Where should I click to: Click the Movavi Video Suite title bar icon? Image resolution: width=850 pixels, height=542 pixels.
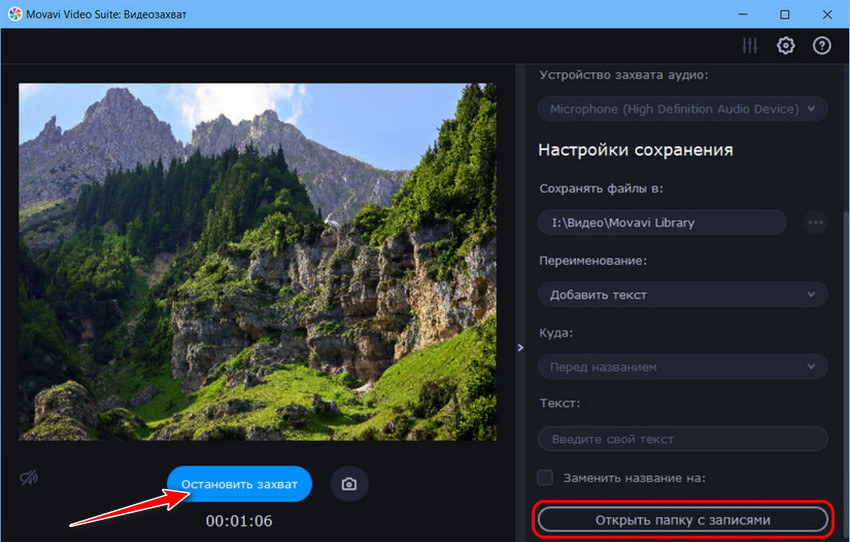click(15, 14)
